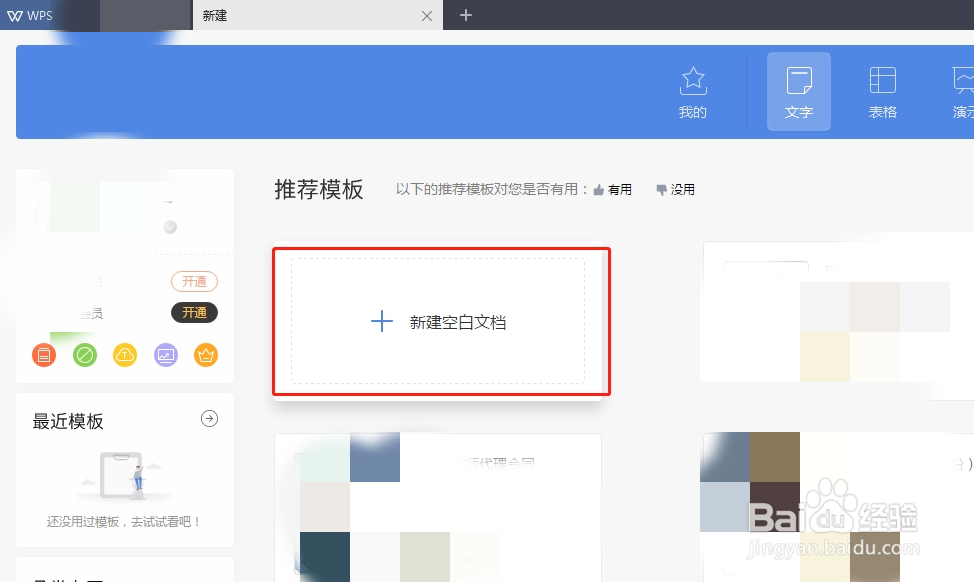
Task: Click the crown membership privilege icon
Action: point(205,355)
